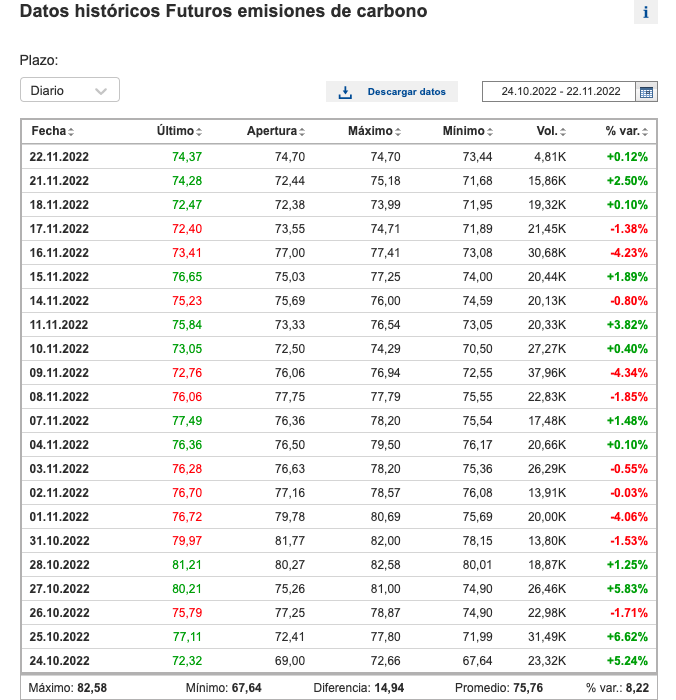Click the Plazo: label

click(x=39, y=60)
